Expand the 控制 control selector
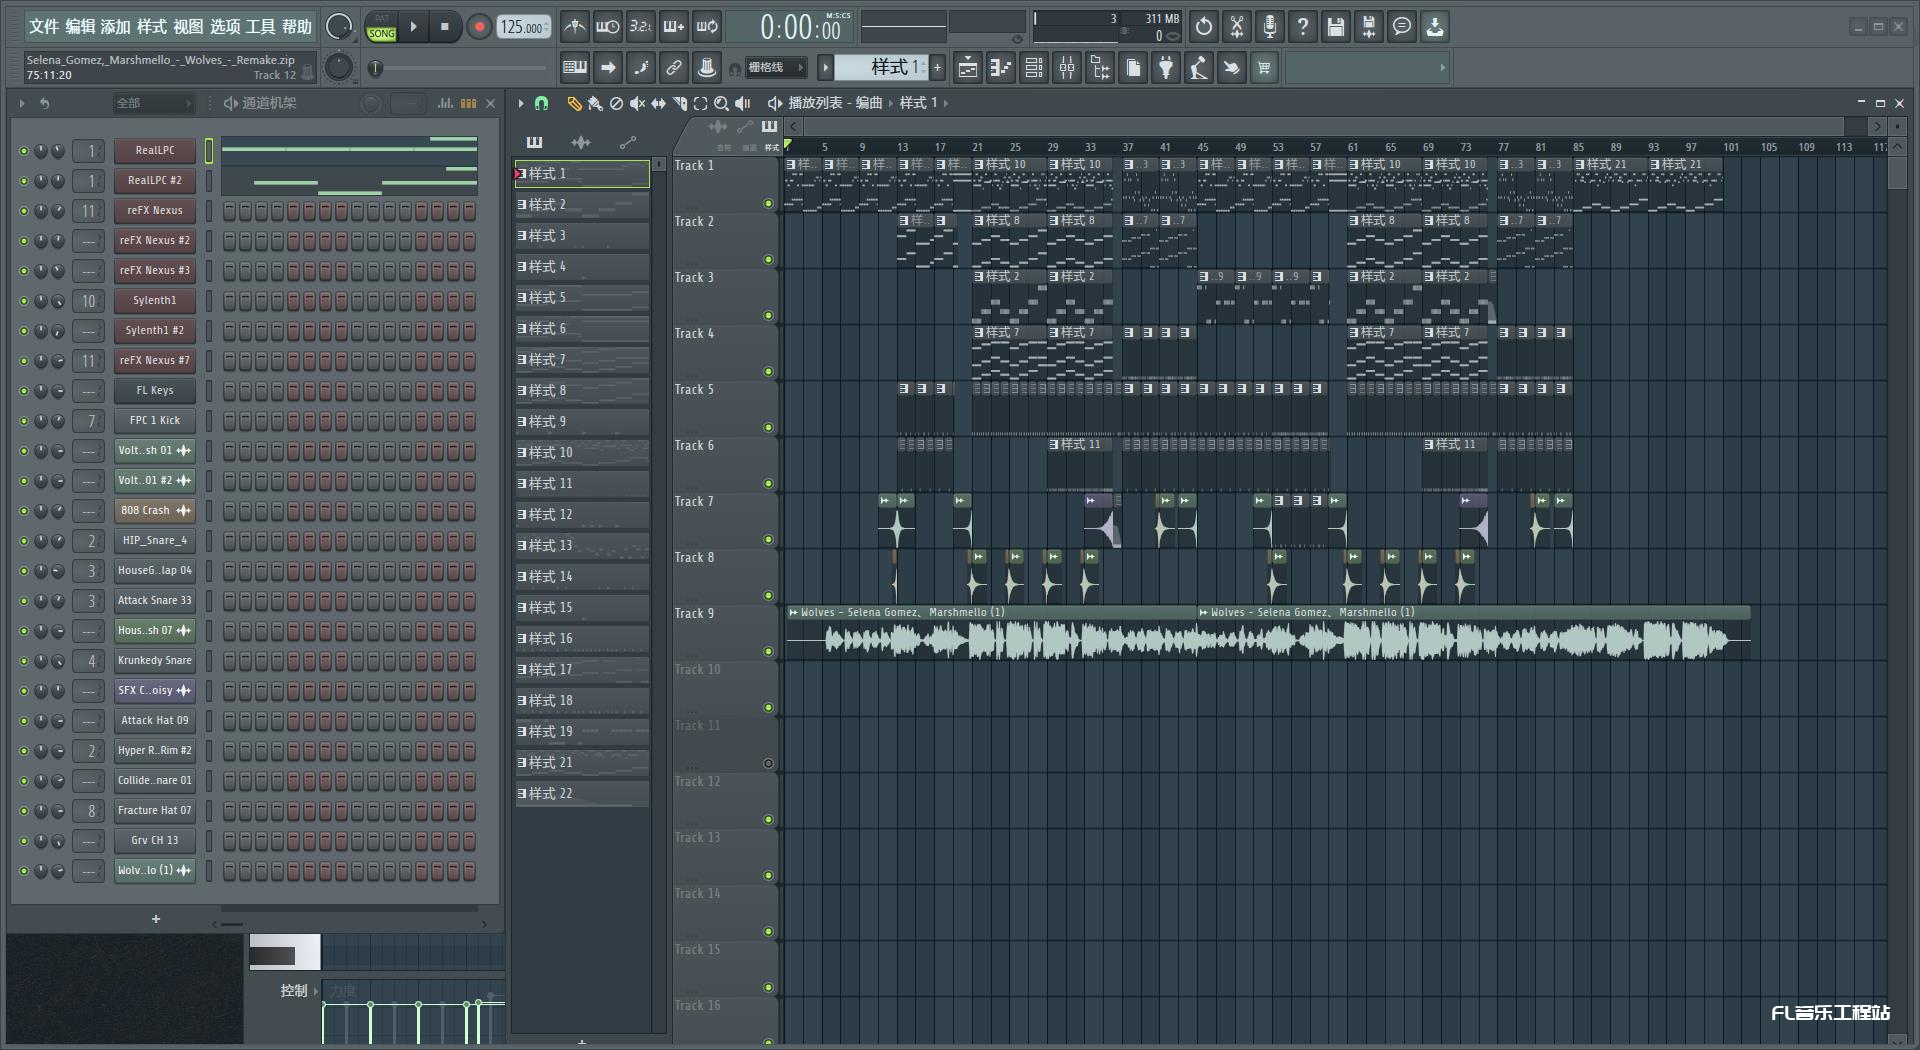This screenshot has height=1050, width=1920. click(x=299, y=990)
